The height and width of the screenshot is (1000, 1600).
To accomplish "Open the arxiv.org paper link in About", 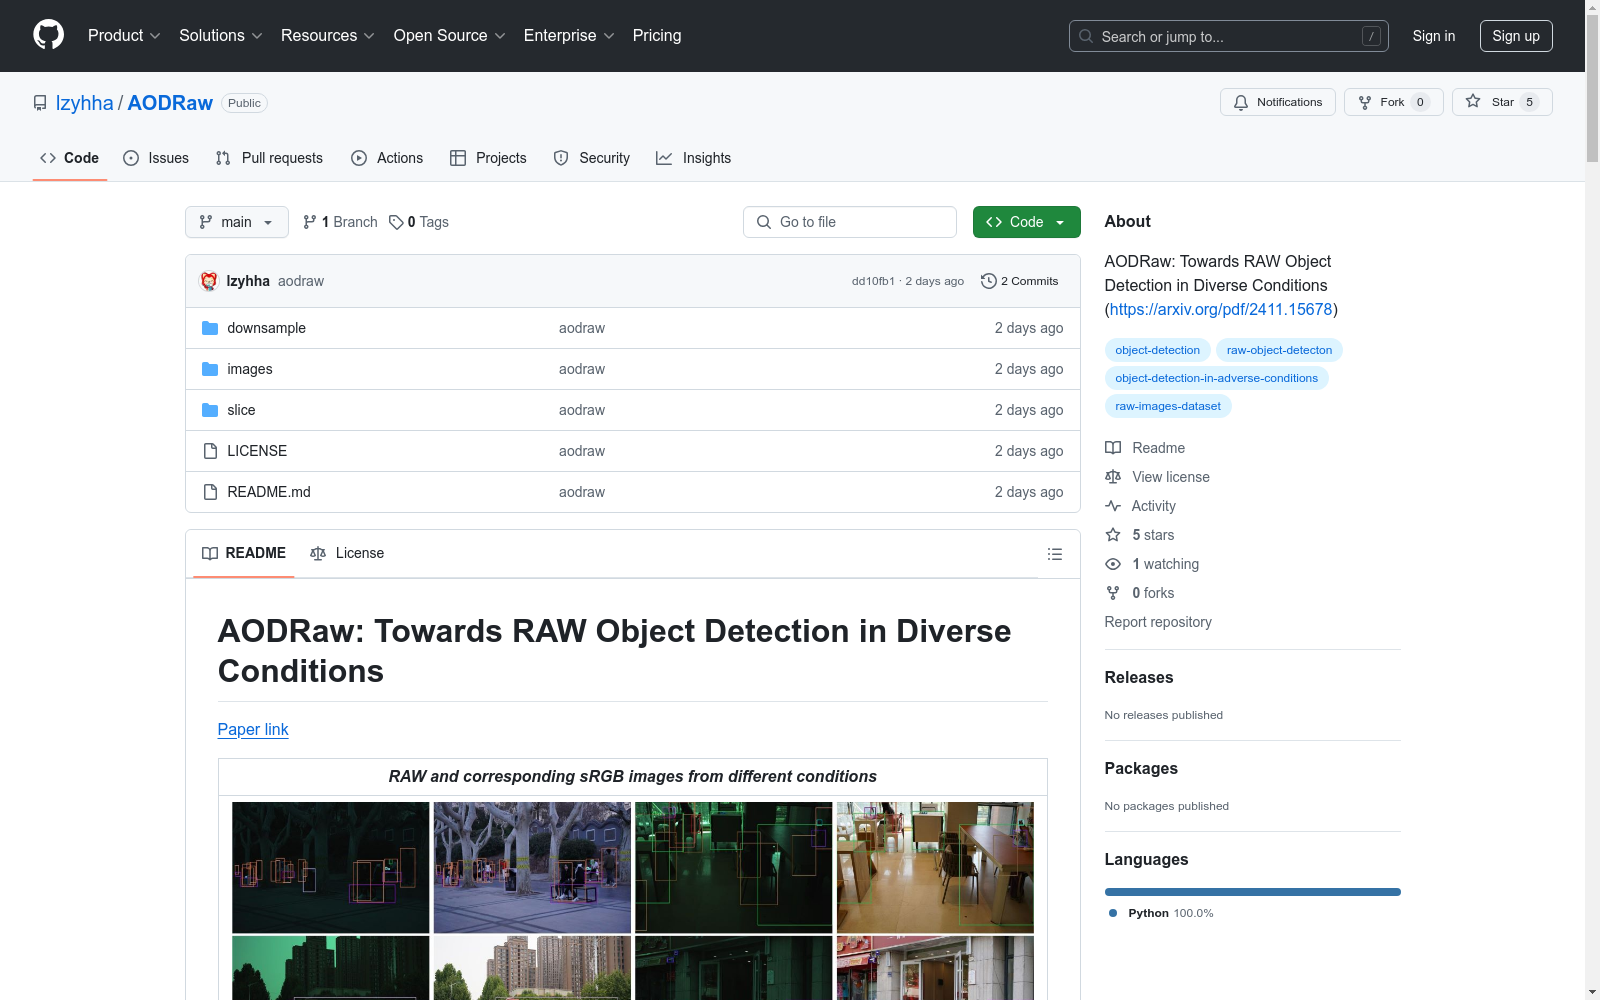I will tap(1221, 309).
